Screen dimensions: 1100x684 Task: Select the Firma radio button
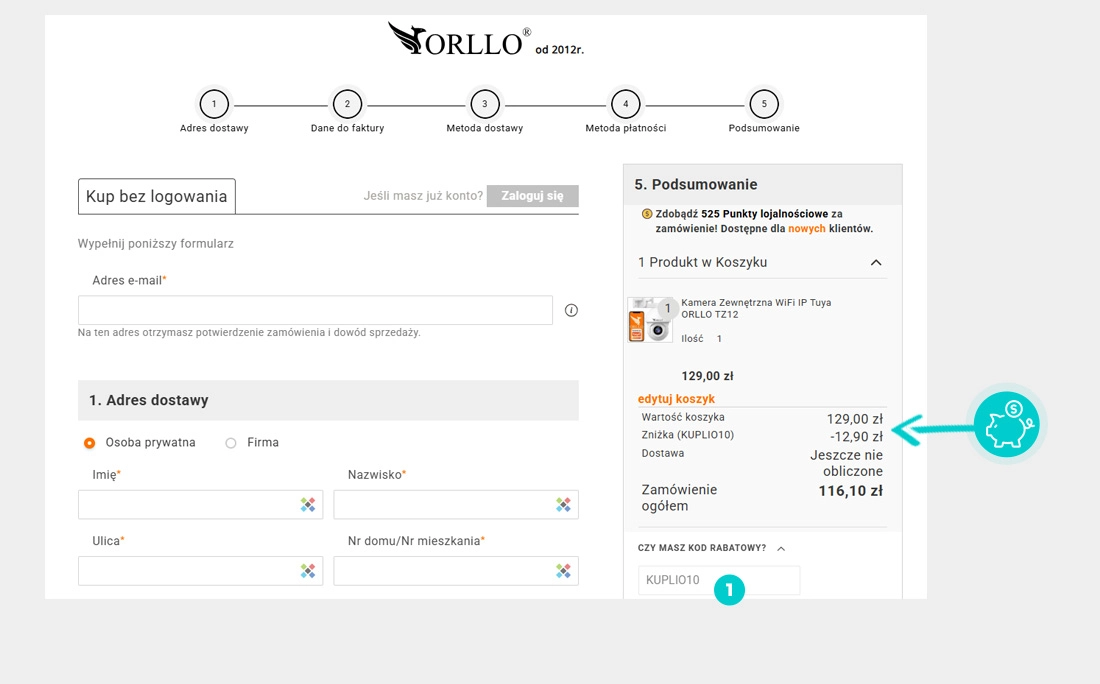point(231,443)
